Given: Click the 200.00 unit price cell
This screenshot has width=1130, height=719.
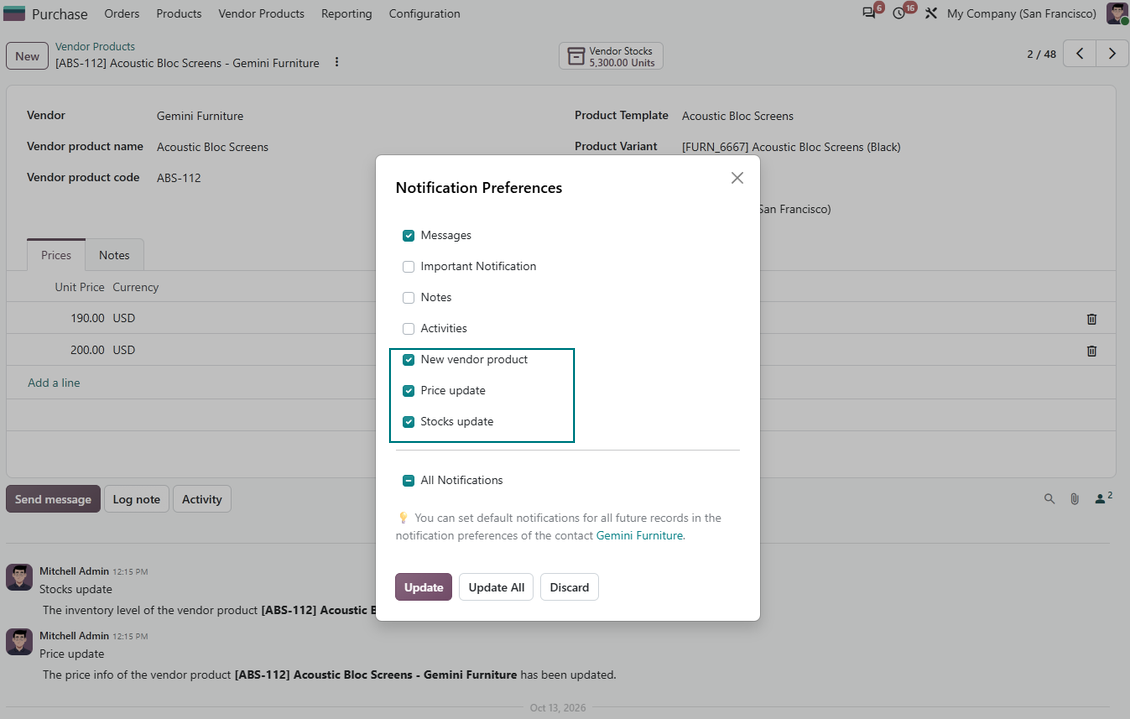Looking at the screenshot, I should (87, 349).
